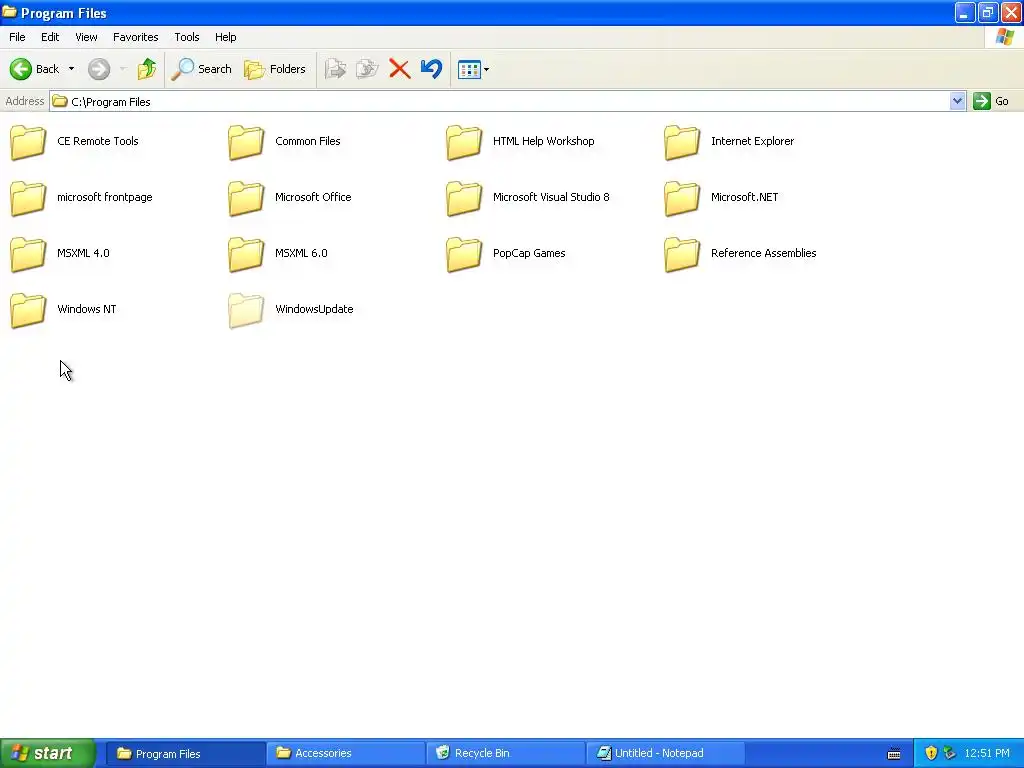Select the PopCap Games folder icon
Viewport: 1024px width, 768px height.
point(464,254)
